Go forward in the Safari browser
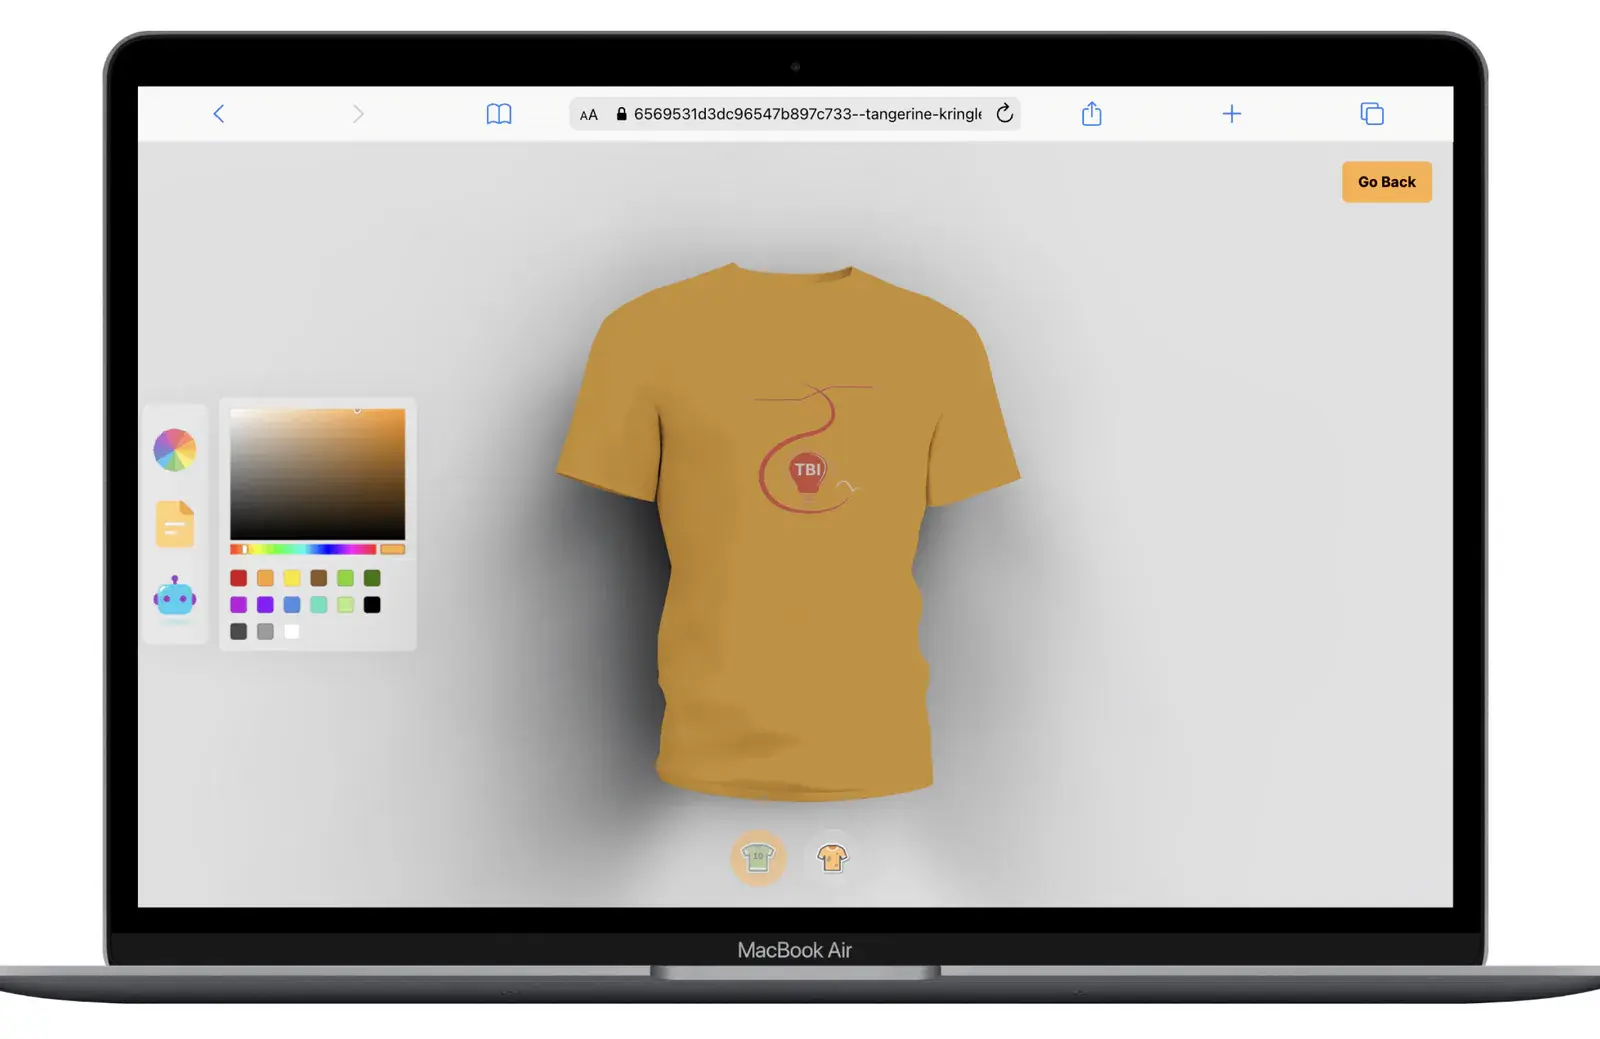The height and width of the screenshot is (1039, 1600). point(358,114)
